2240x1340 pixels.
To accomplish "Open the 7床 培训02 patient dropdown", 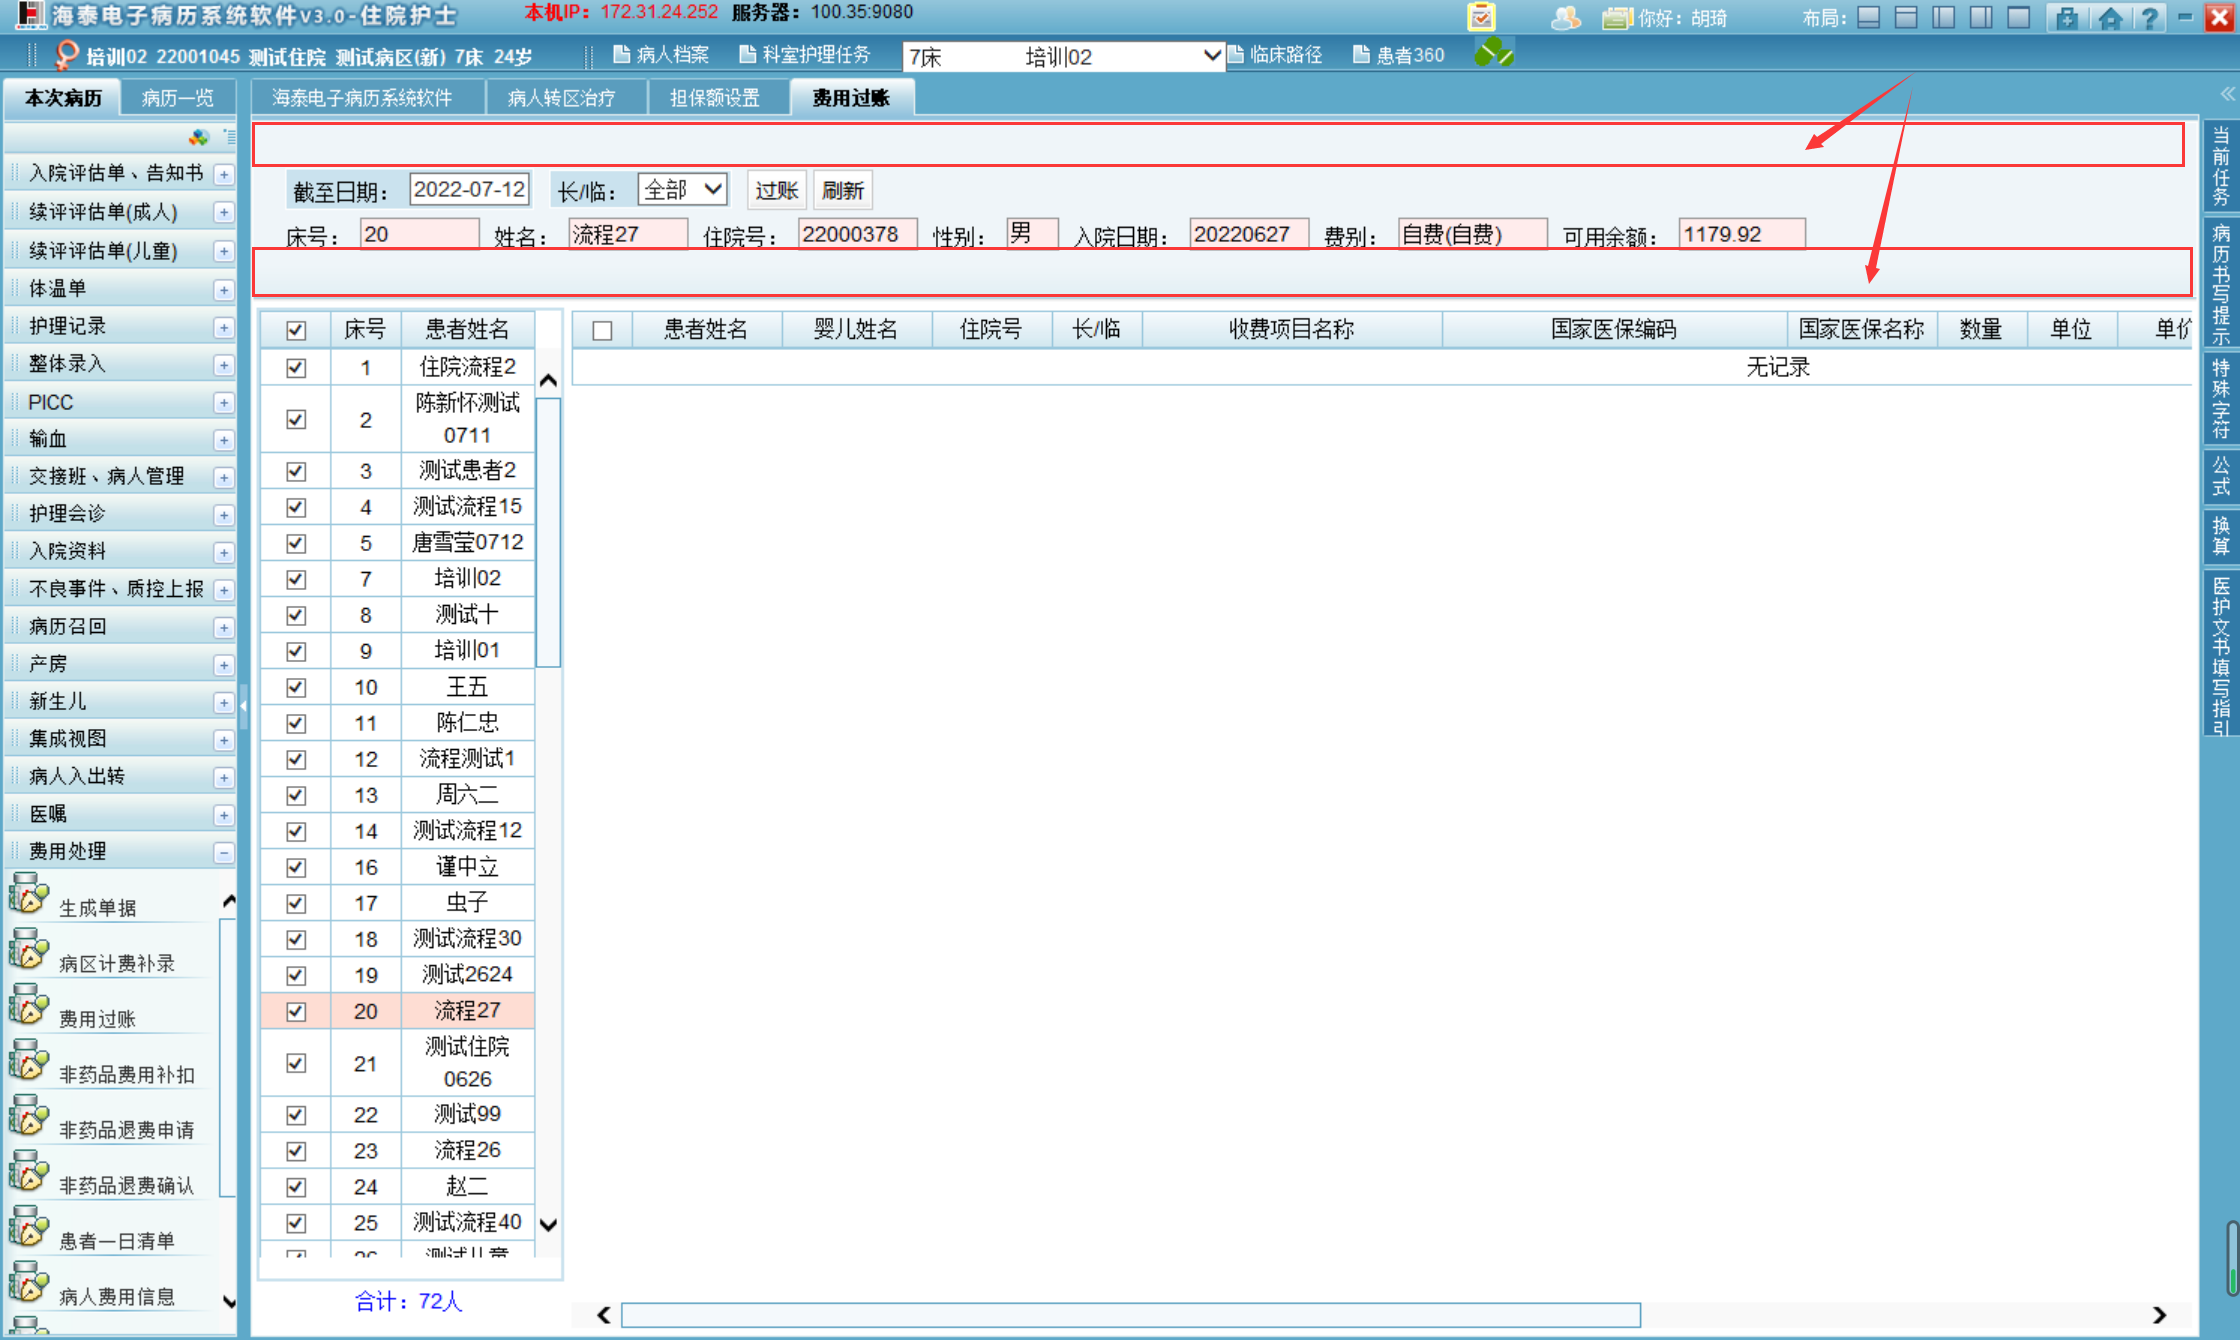I will click(1062, 57).
